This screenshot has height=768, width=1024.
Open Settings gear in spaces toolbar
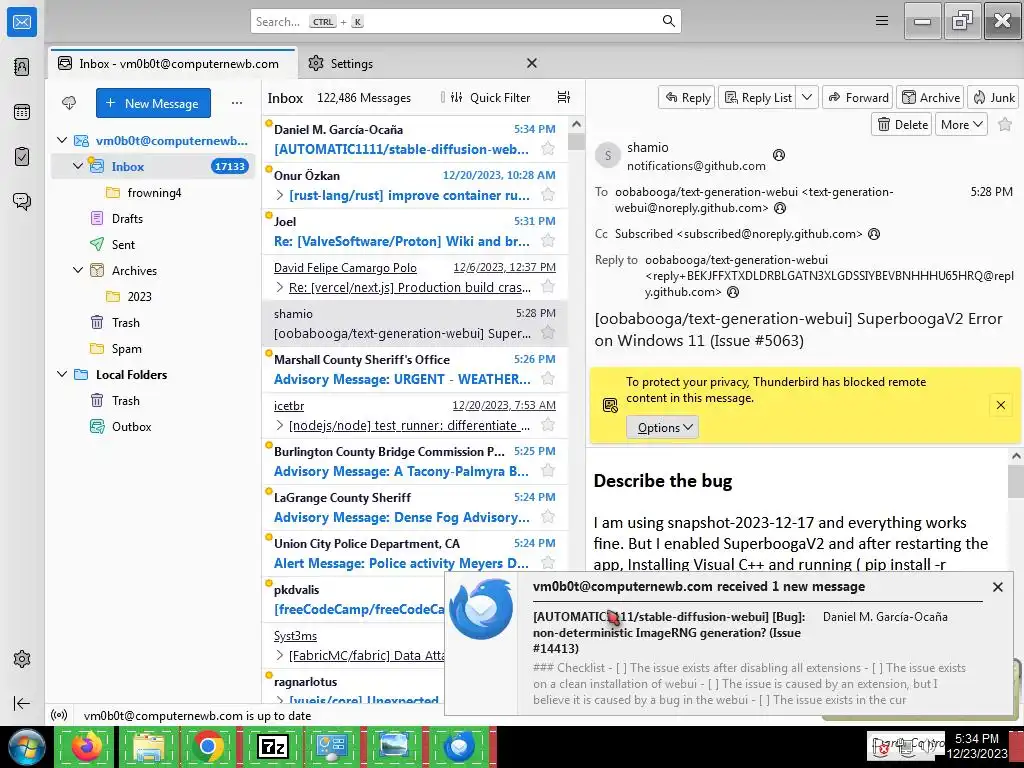click(x=22, y=659)
